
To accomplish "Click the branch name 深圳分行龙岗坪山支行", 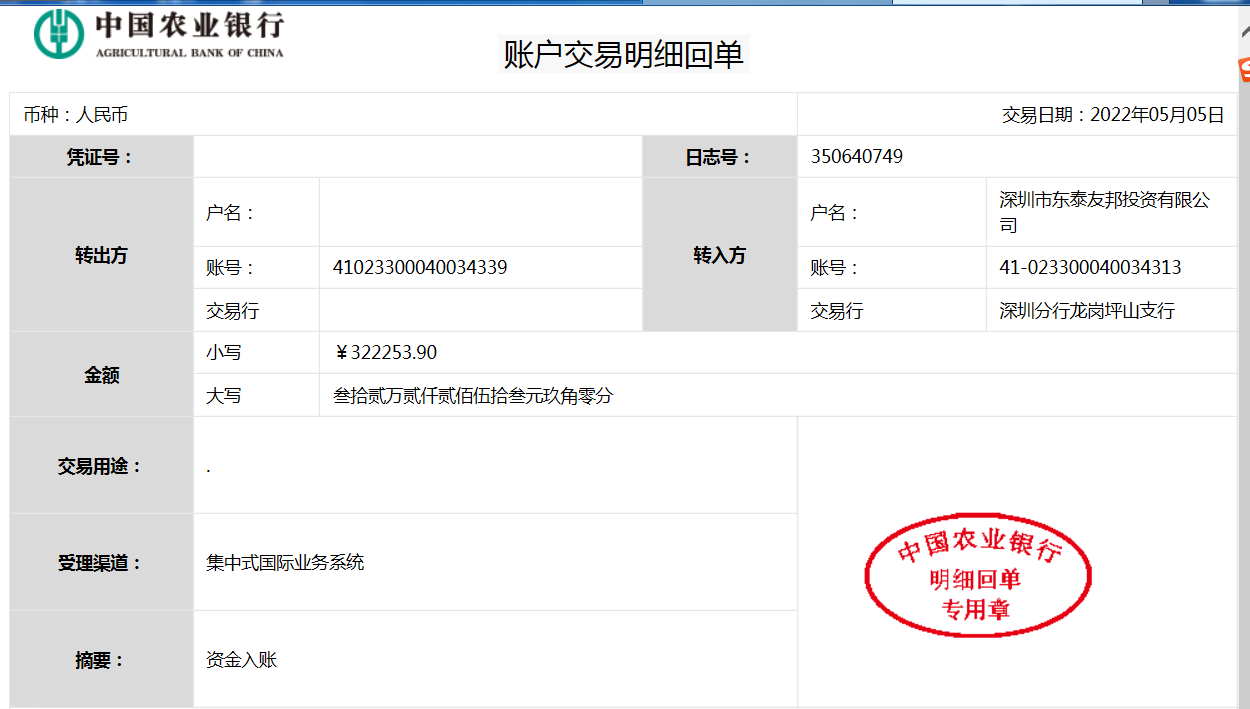I will pyautogui.click(x=1087, y=311).
